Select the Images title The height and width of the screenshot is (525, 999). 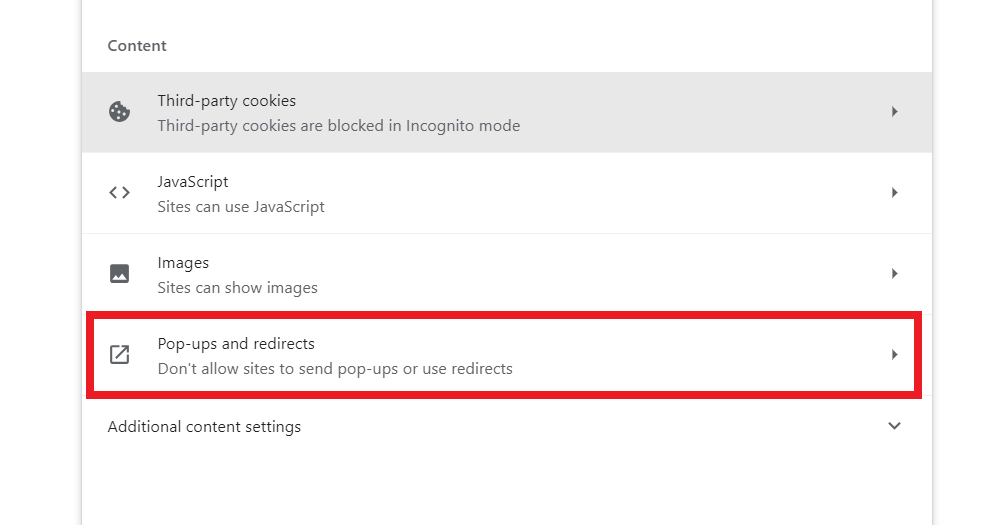(183, 263)
